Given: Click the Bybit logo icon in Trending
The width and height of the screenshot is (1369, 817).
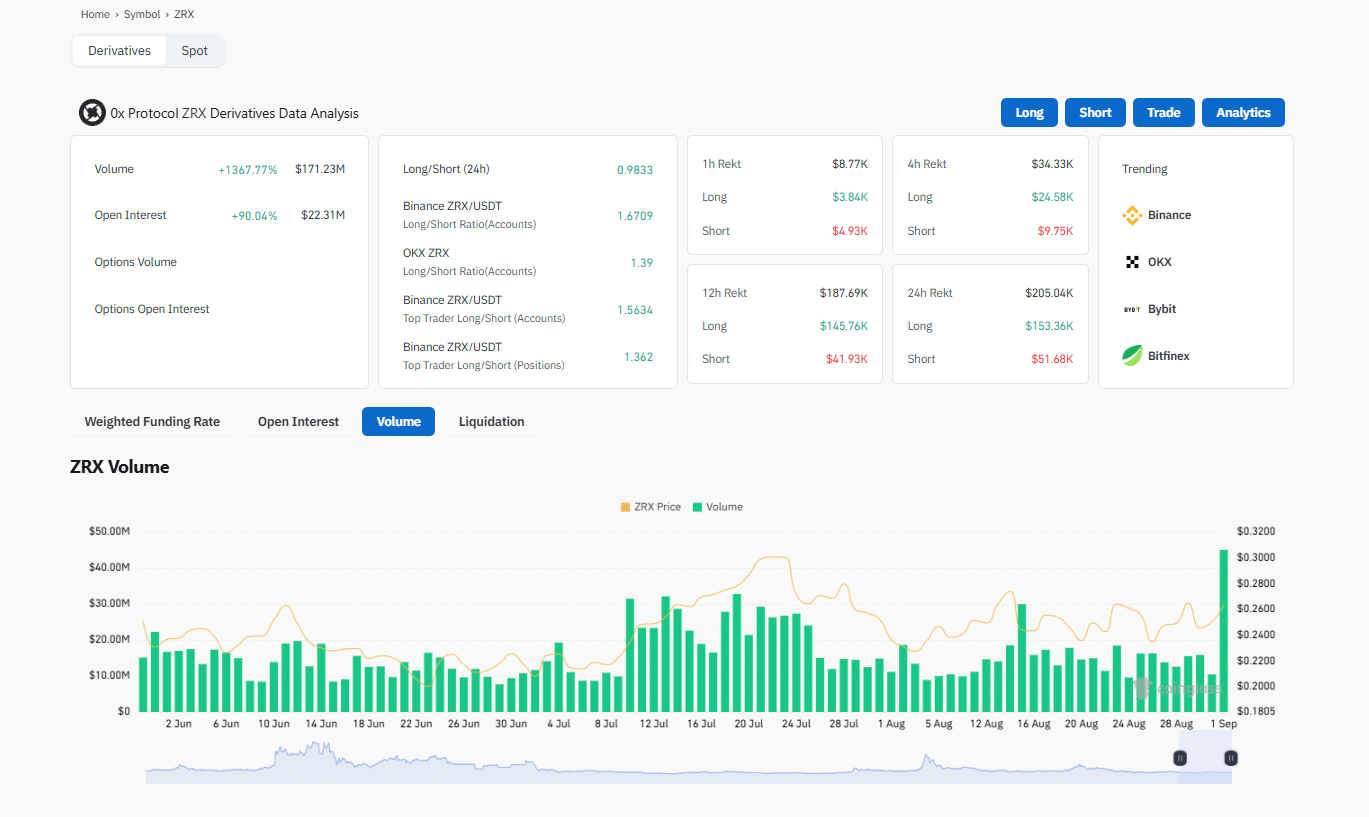Looking at the screenshot, I should pyautogui.click(x=1132, y=309).
